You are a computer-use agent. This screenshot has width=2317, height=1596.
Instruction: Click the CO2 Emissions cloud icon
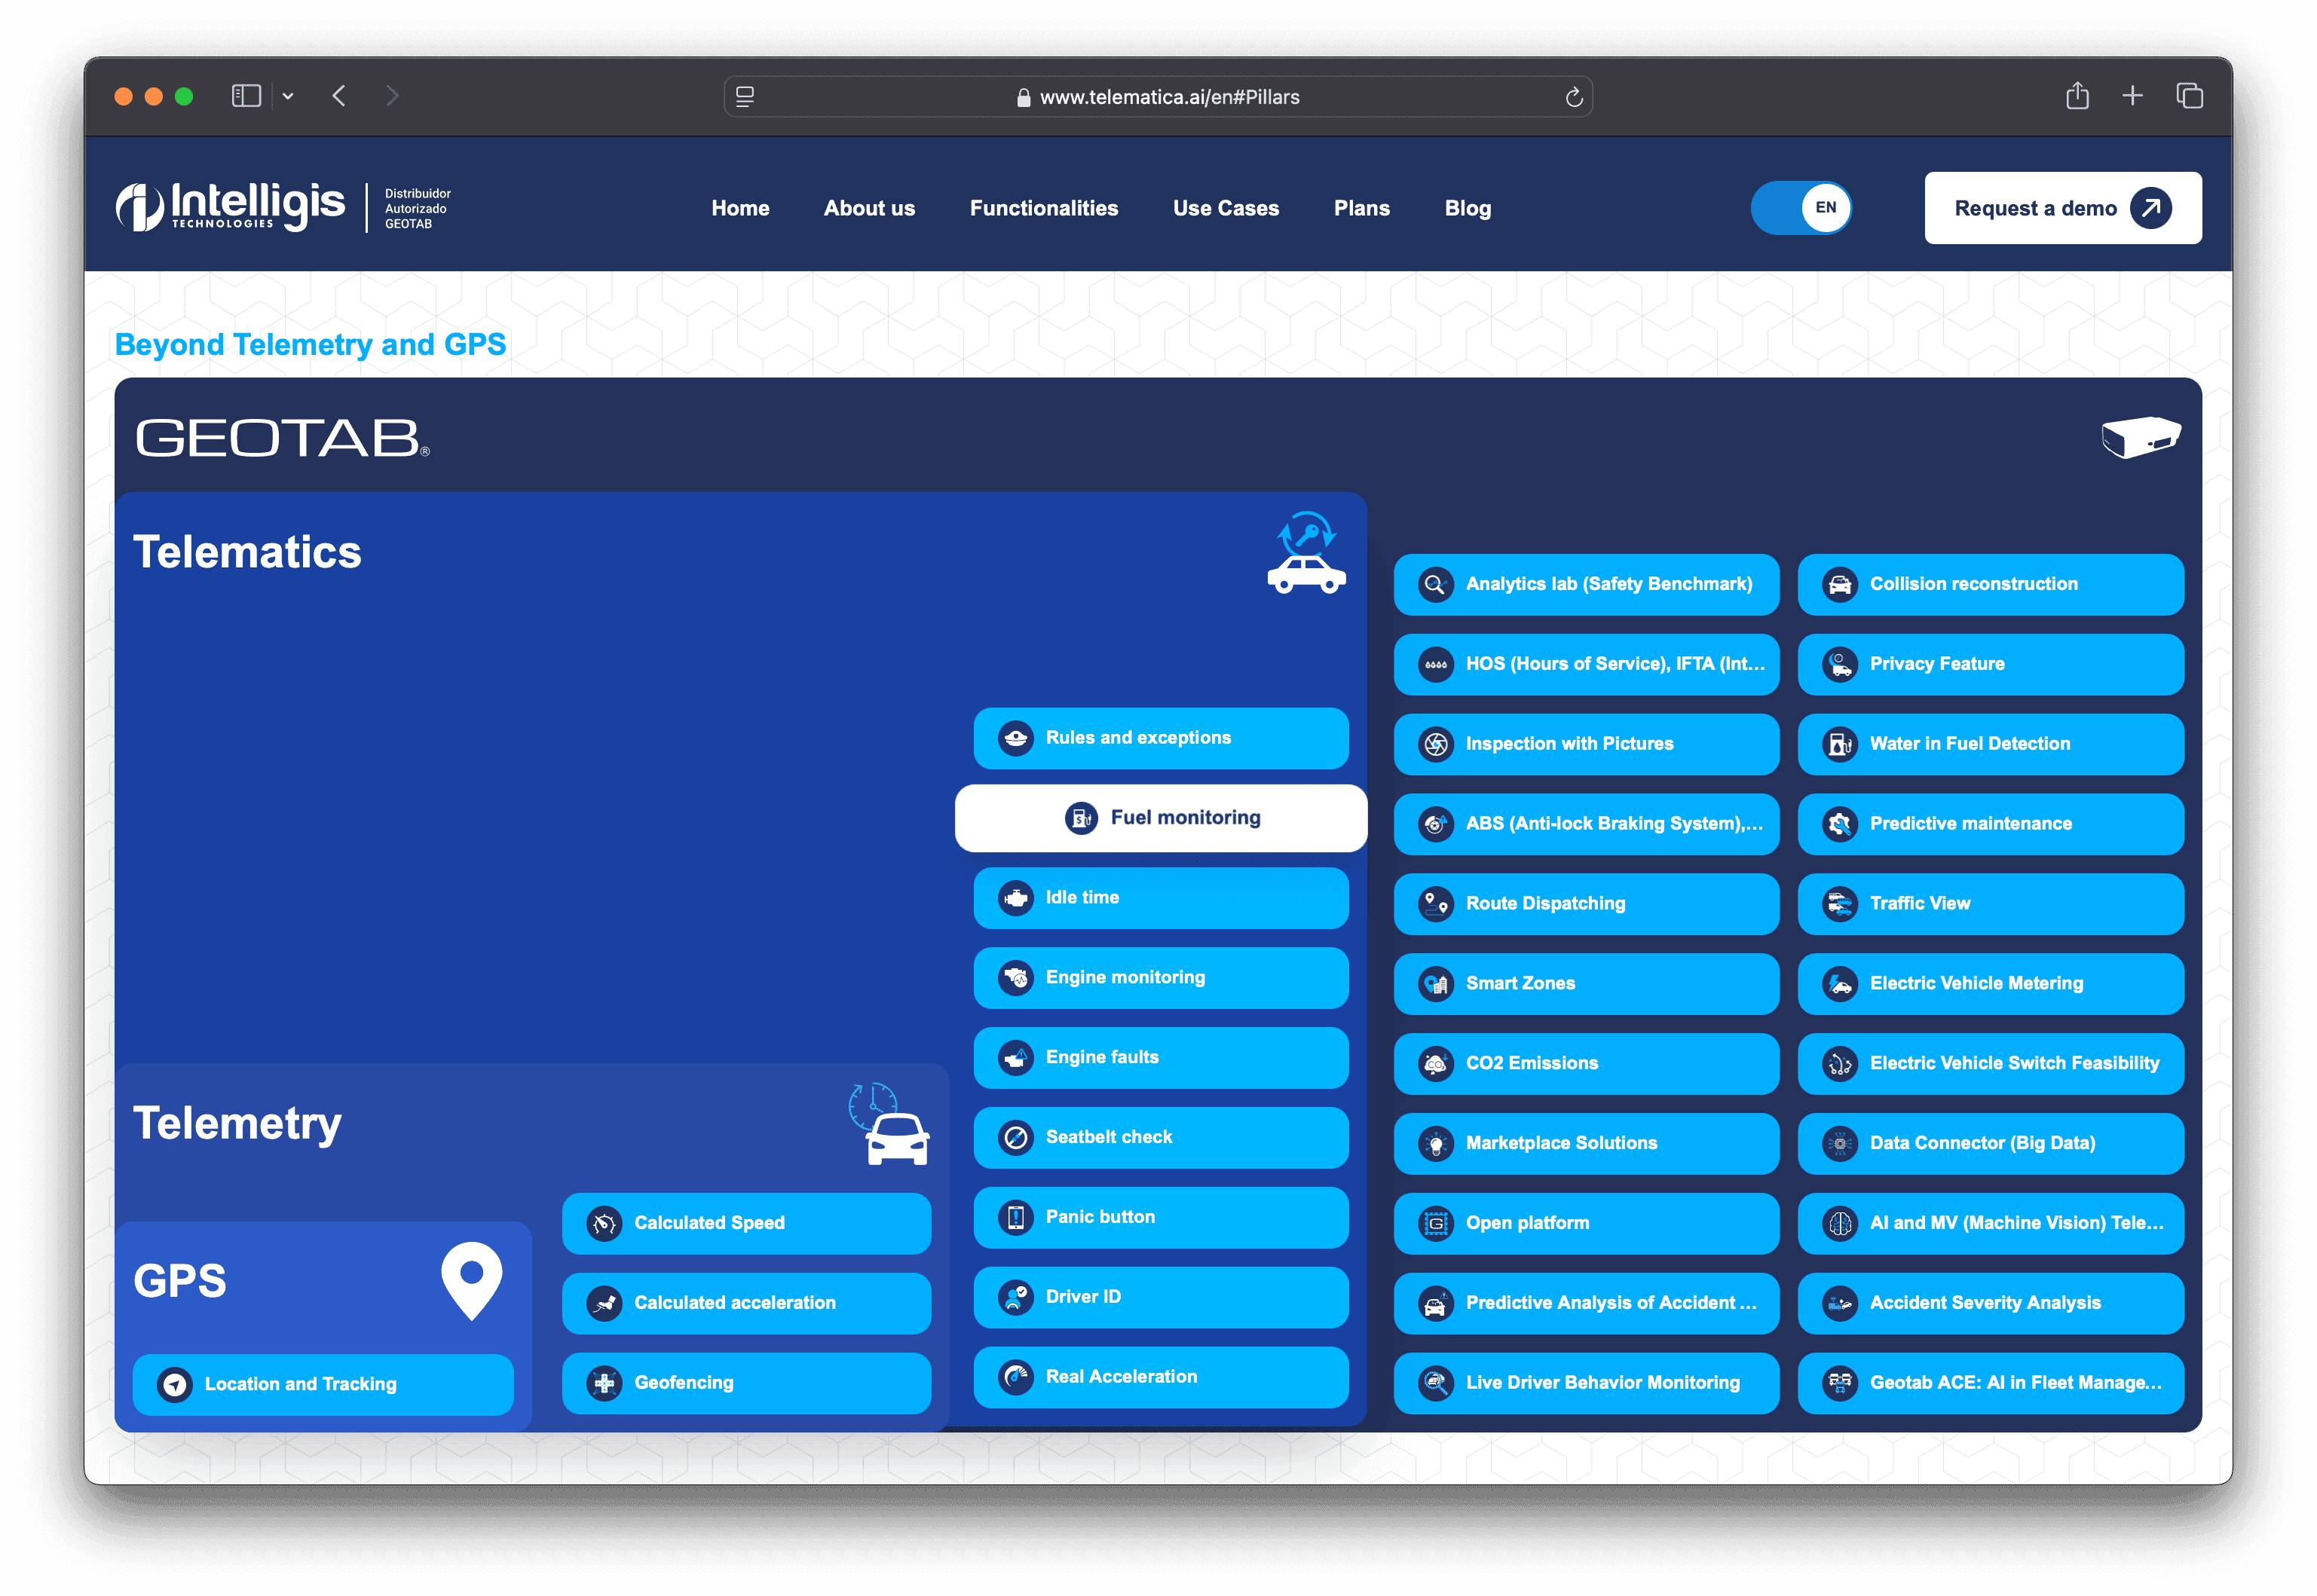[x=1435, y=1064]
